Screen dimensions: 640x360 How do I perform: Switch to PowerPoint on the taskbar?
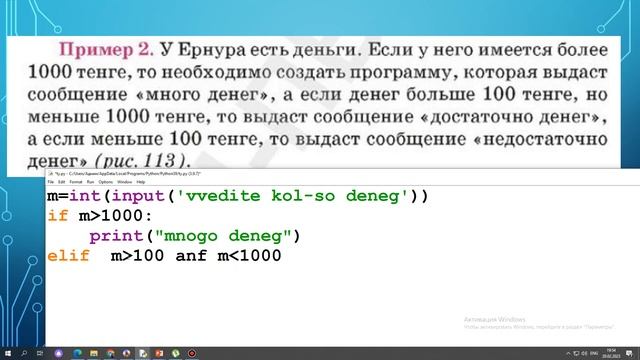[x=160, y=353]
